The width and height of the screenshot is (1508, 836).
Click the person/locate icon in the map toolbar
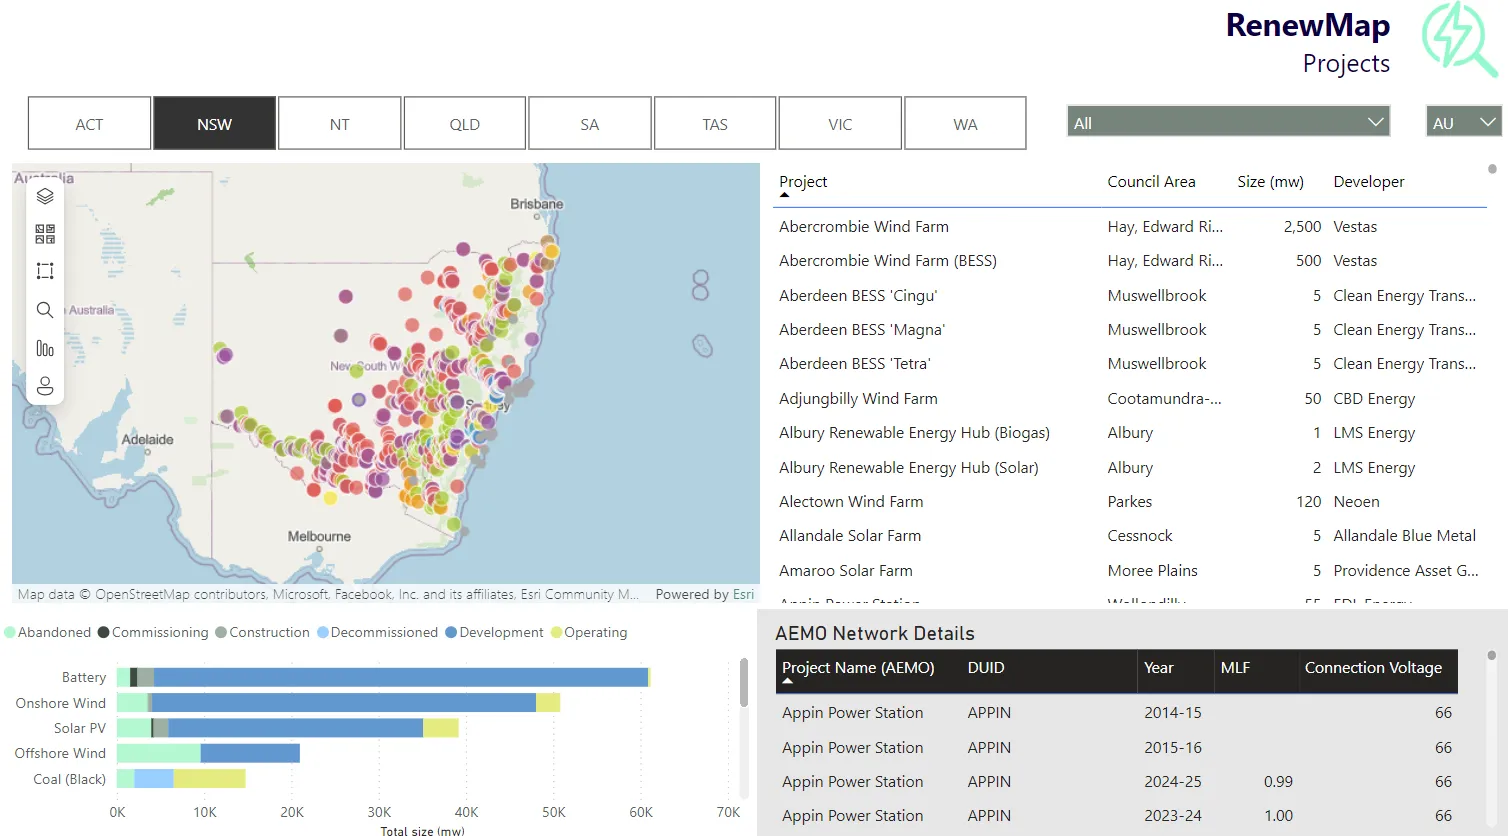click(x=44, y=386)
